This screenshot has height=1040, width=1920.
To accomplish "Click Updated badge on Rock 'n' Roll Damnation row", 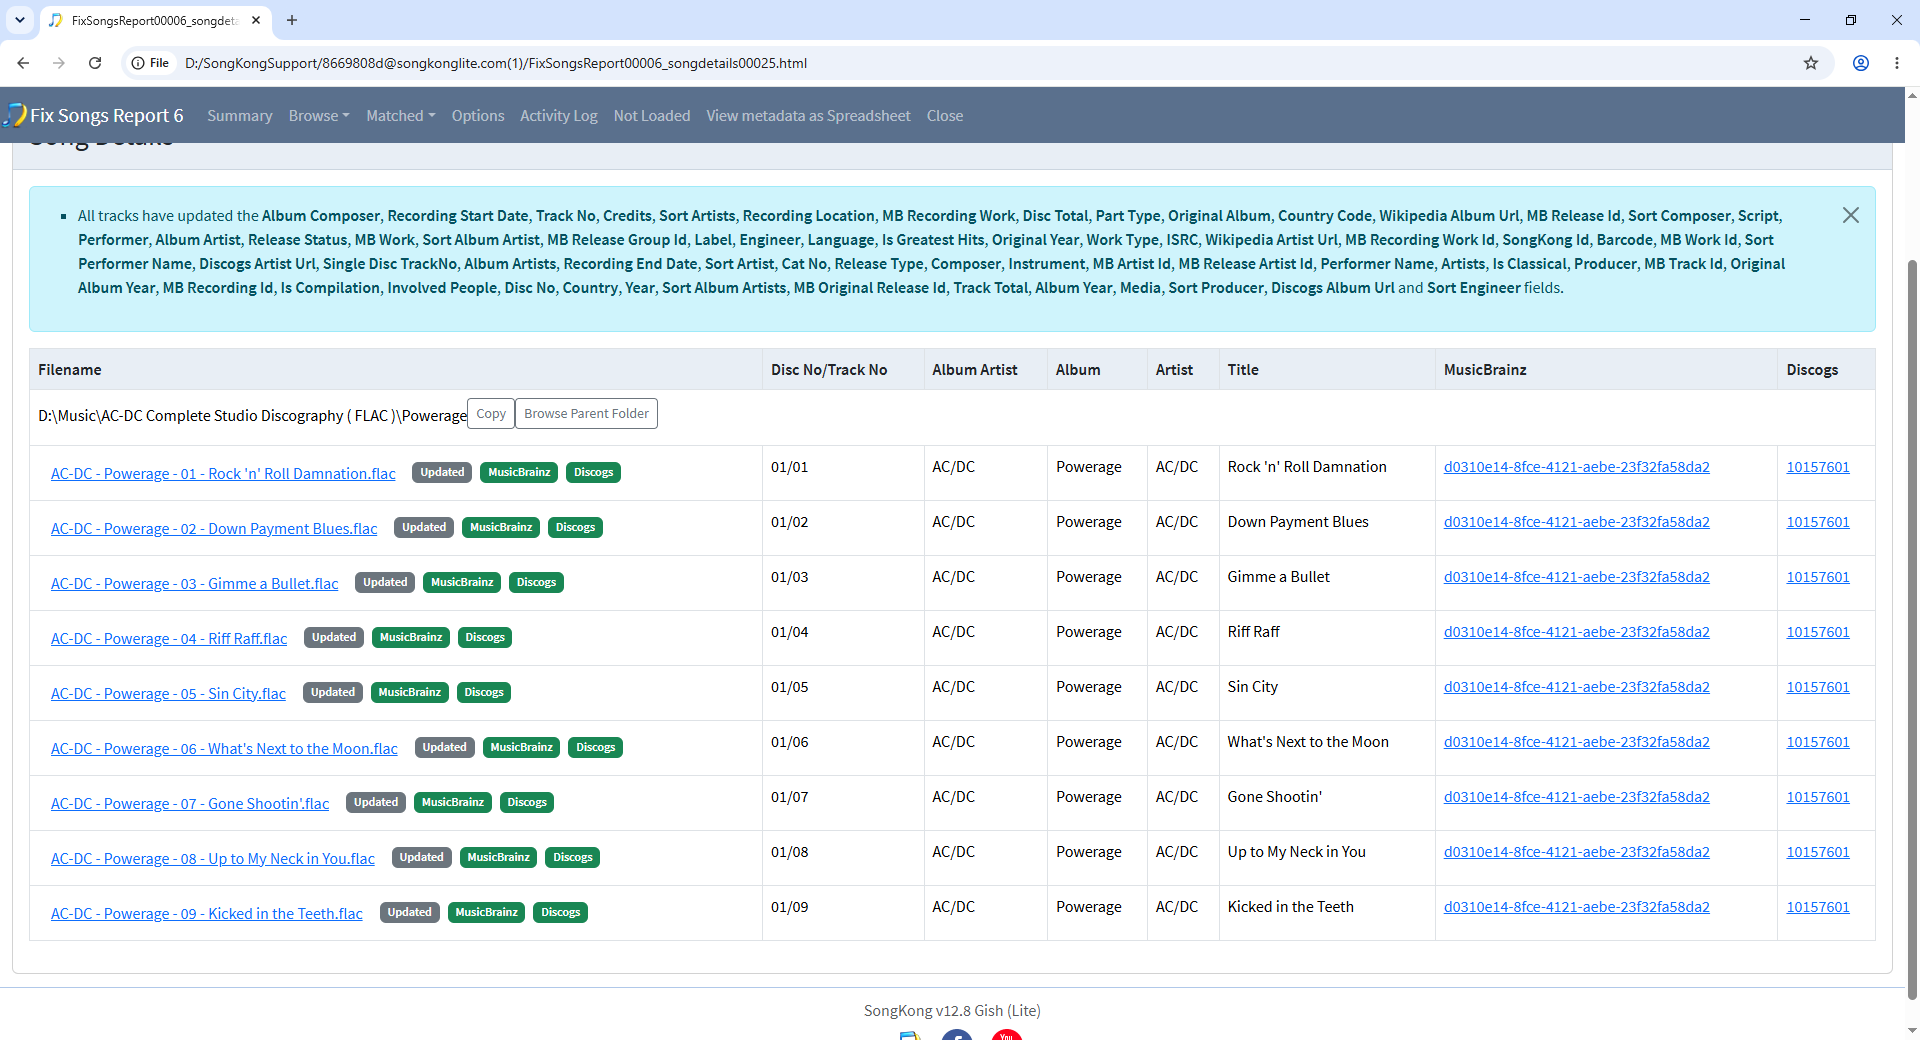I will click(x=442, y=473).
